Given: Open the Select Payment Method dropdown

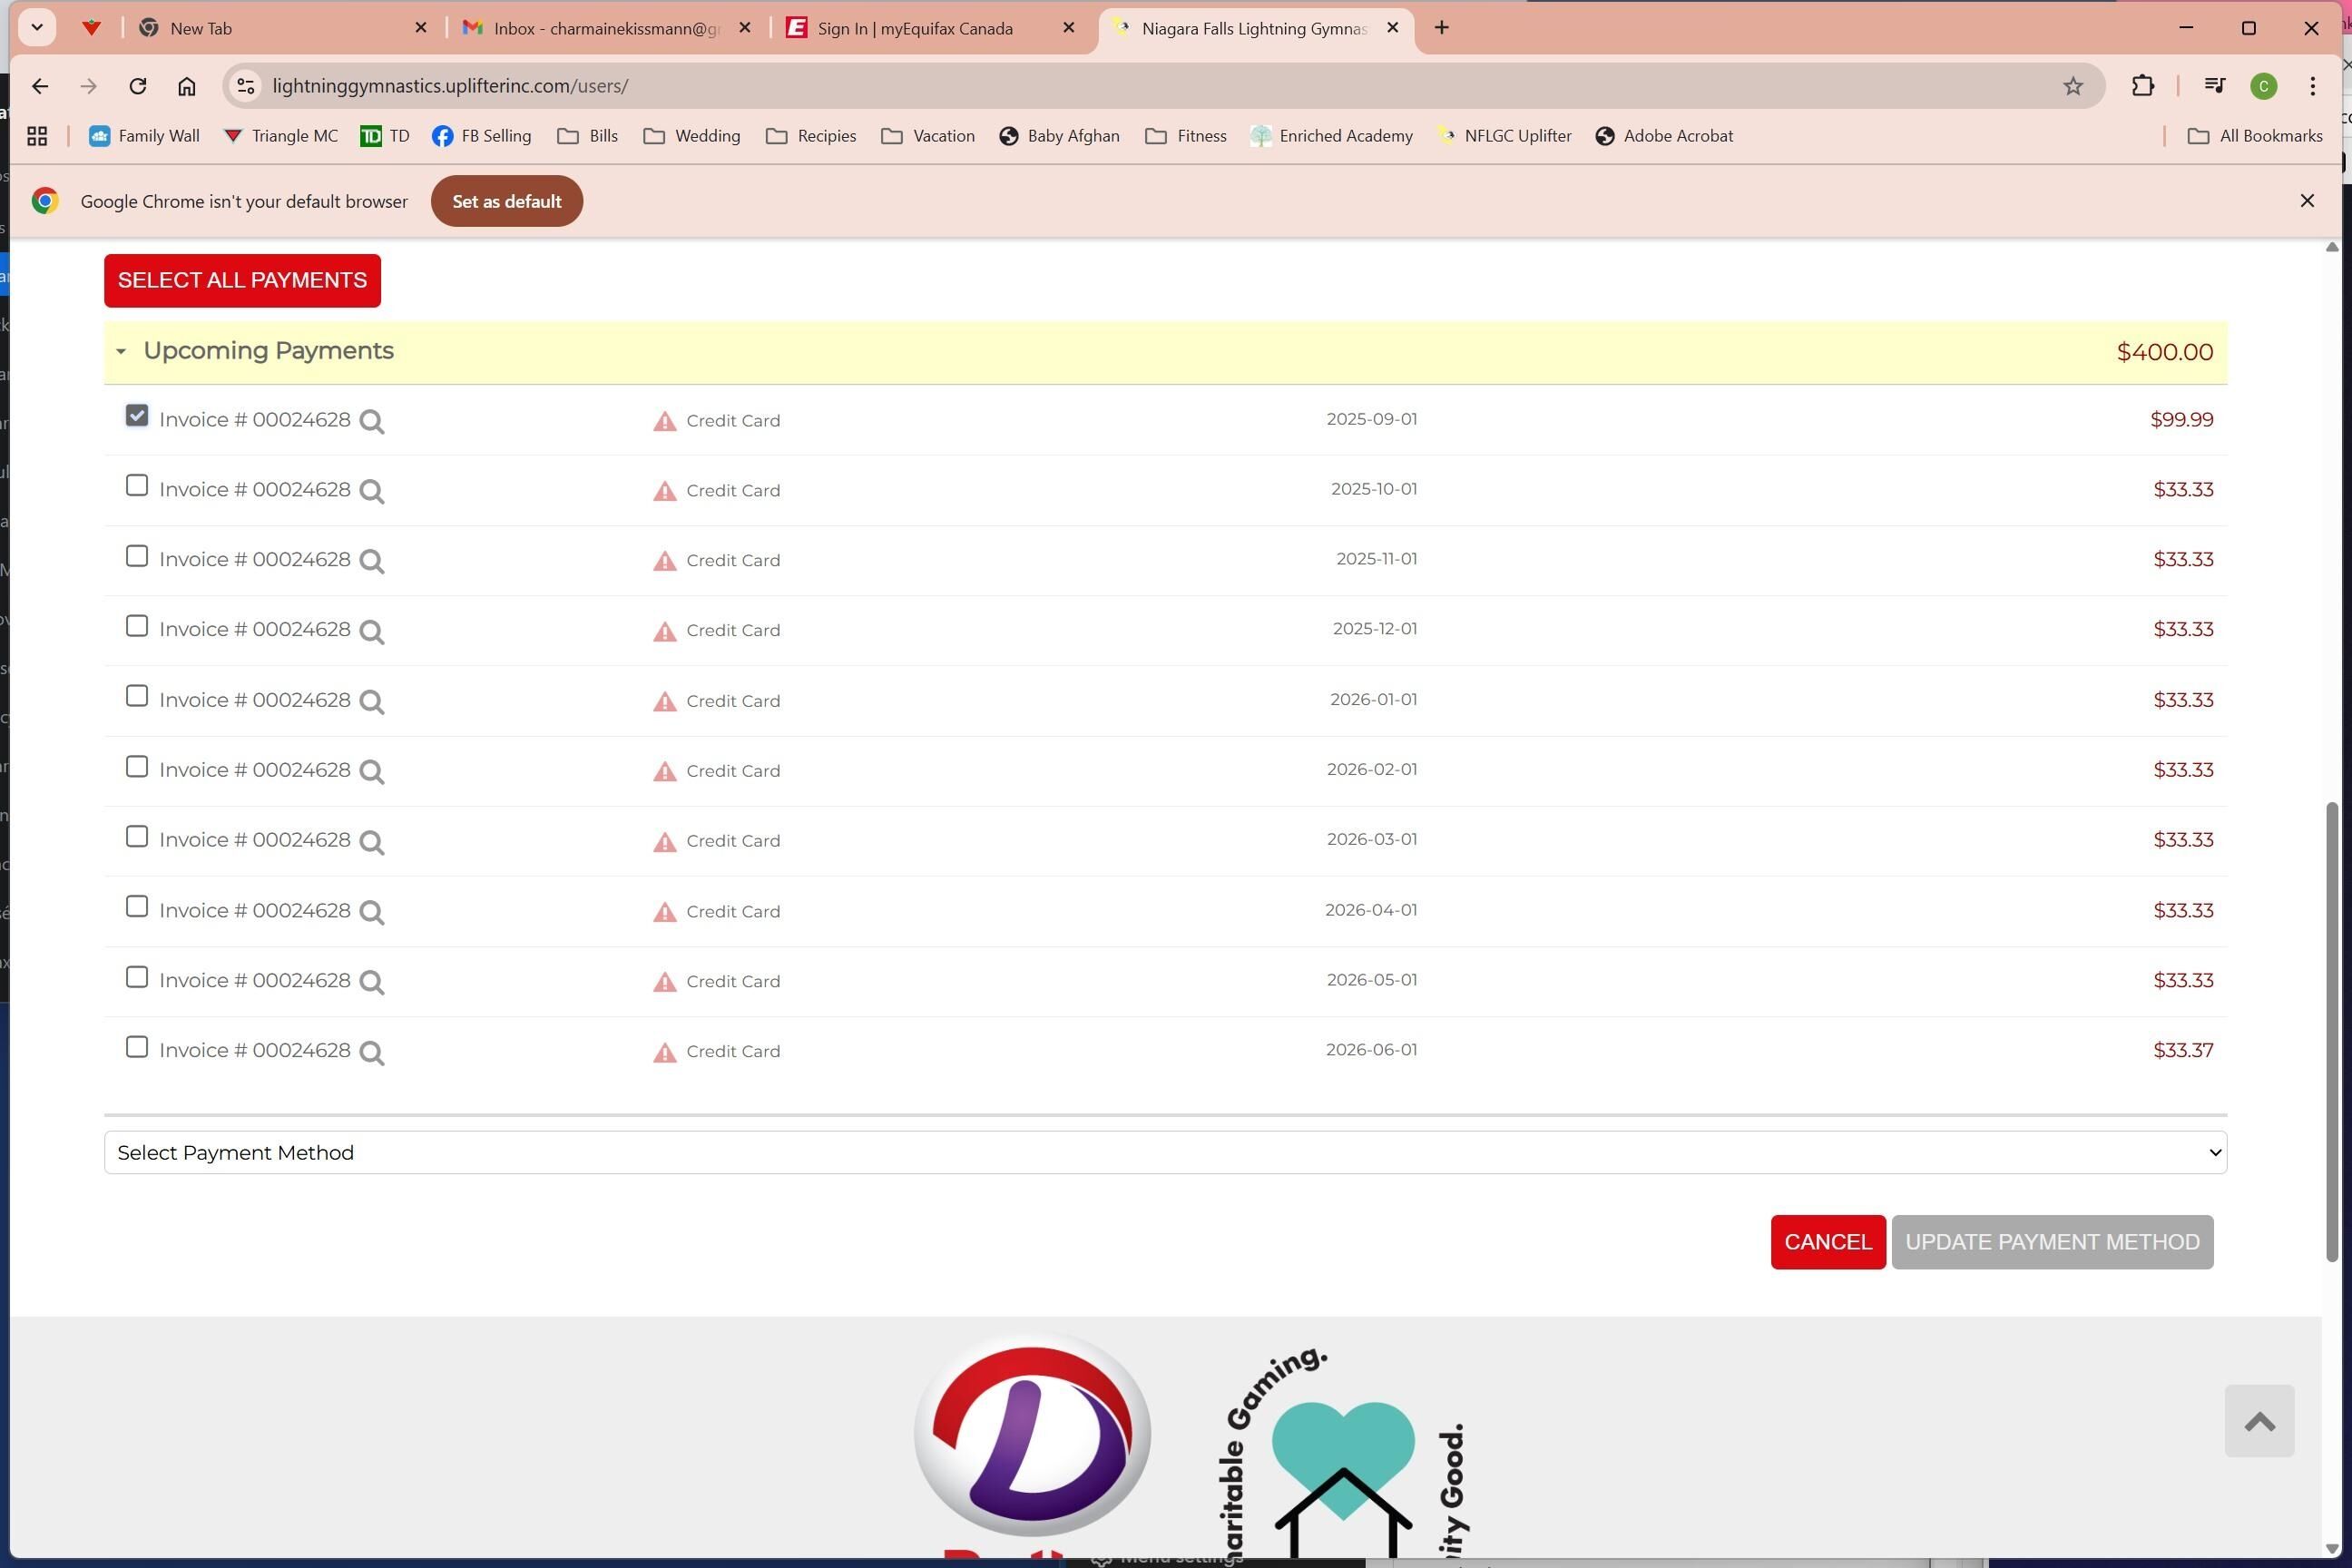Looking at the screenshot, I should pyautogui.click(x=1164, y=1153).
